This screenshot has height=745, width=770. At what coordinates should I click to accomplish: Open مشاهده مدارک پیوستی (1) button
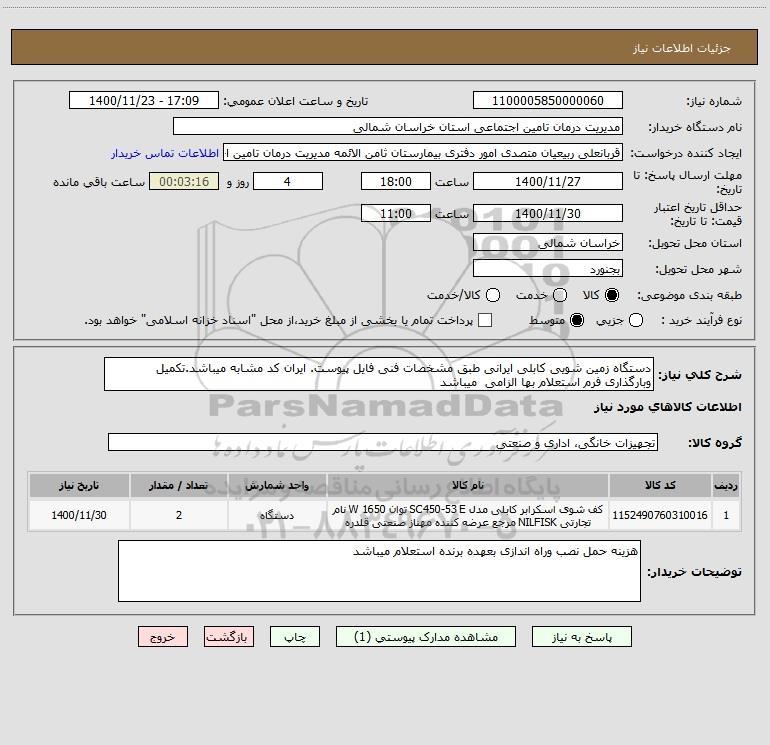point(426,637)
